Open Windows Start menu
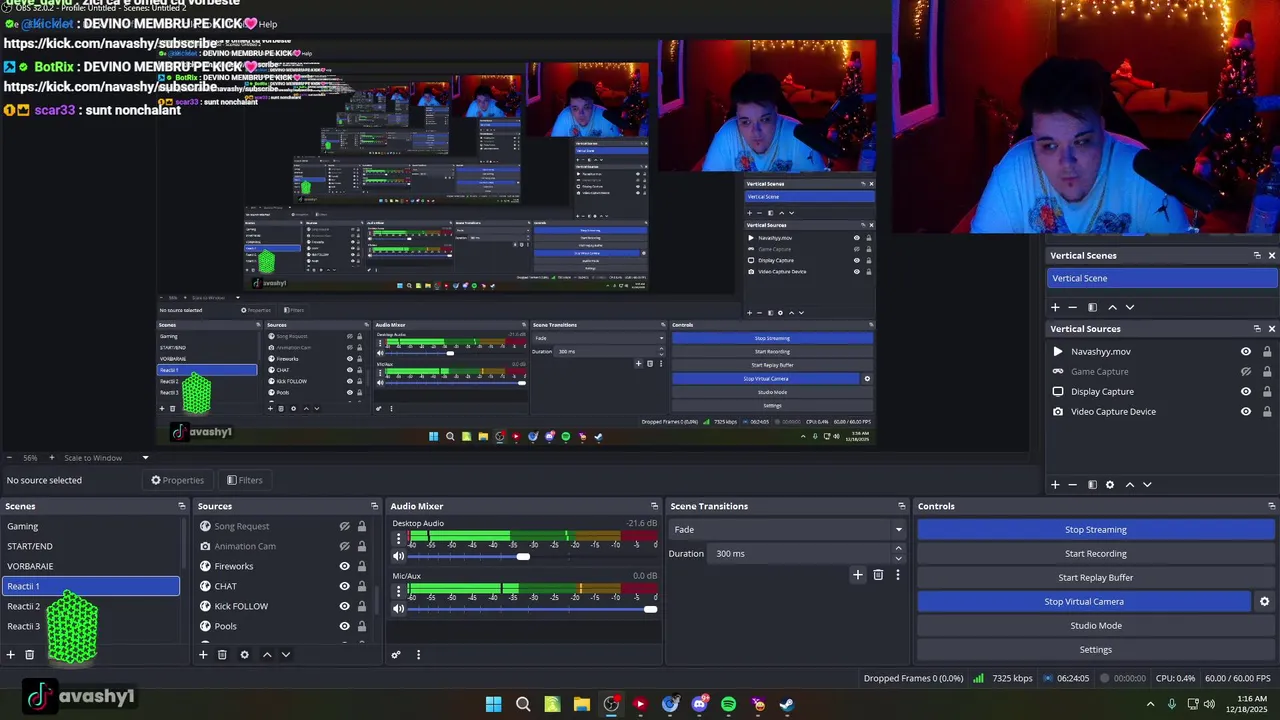The image size is (1280, 720). click(x=493, y=704)
